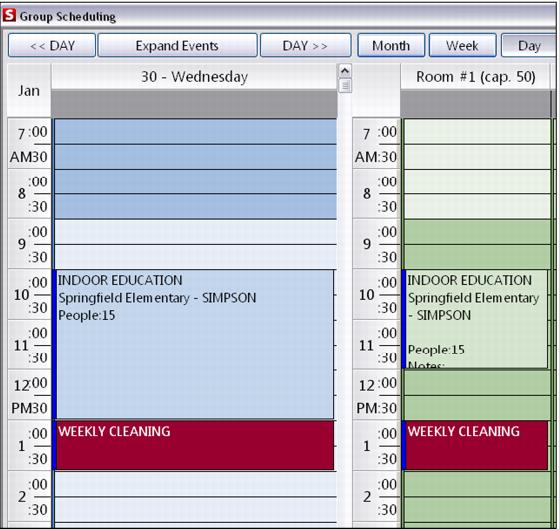Select the 8:00 slot on Wednesday
559x529 pixels.
point(195,182)
